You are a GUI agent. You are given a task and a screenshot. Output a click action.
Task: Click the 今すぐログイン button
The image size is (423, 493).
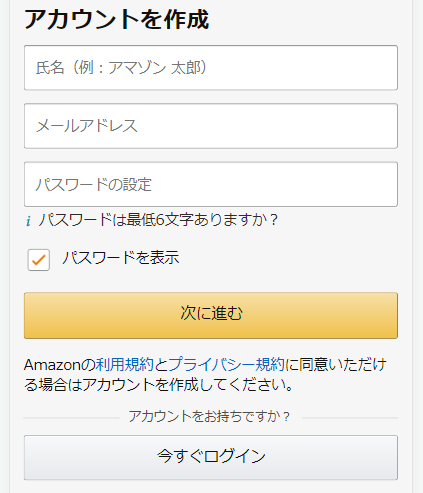211,457
